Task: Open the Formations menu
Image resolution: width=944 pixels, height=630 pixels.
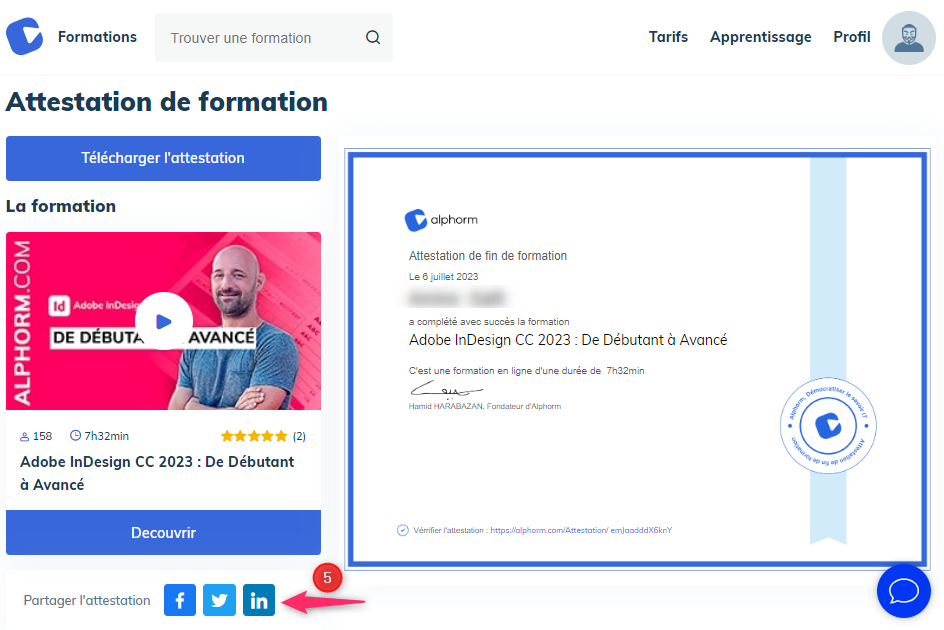Action: coord(98,37)
